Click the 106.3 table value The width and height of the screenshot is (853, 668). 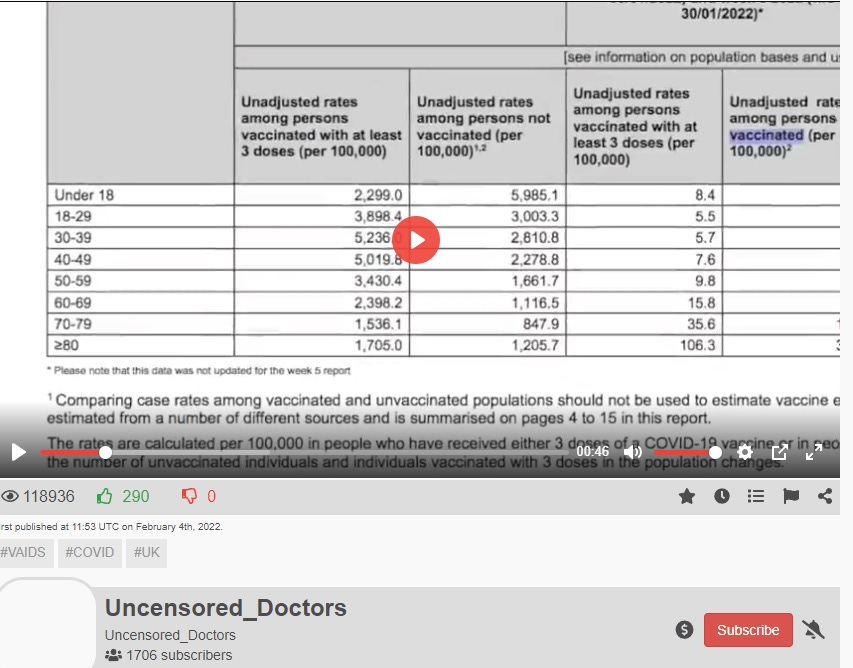(697, 345)
